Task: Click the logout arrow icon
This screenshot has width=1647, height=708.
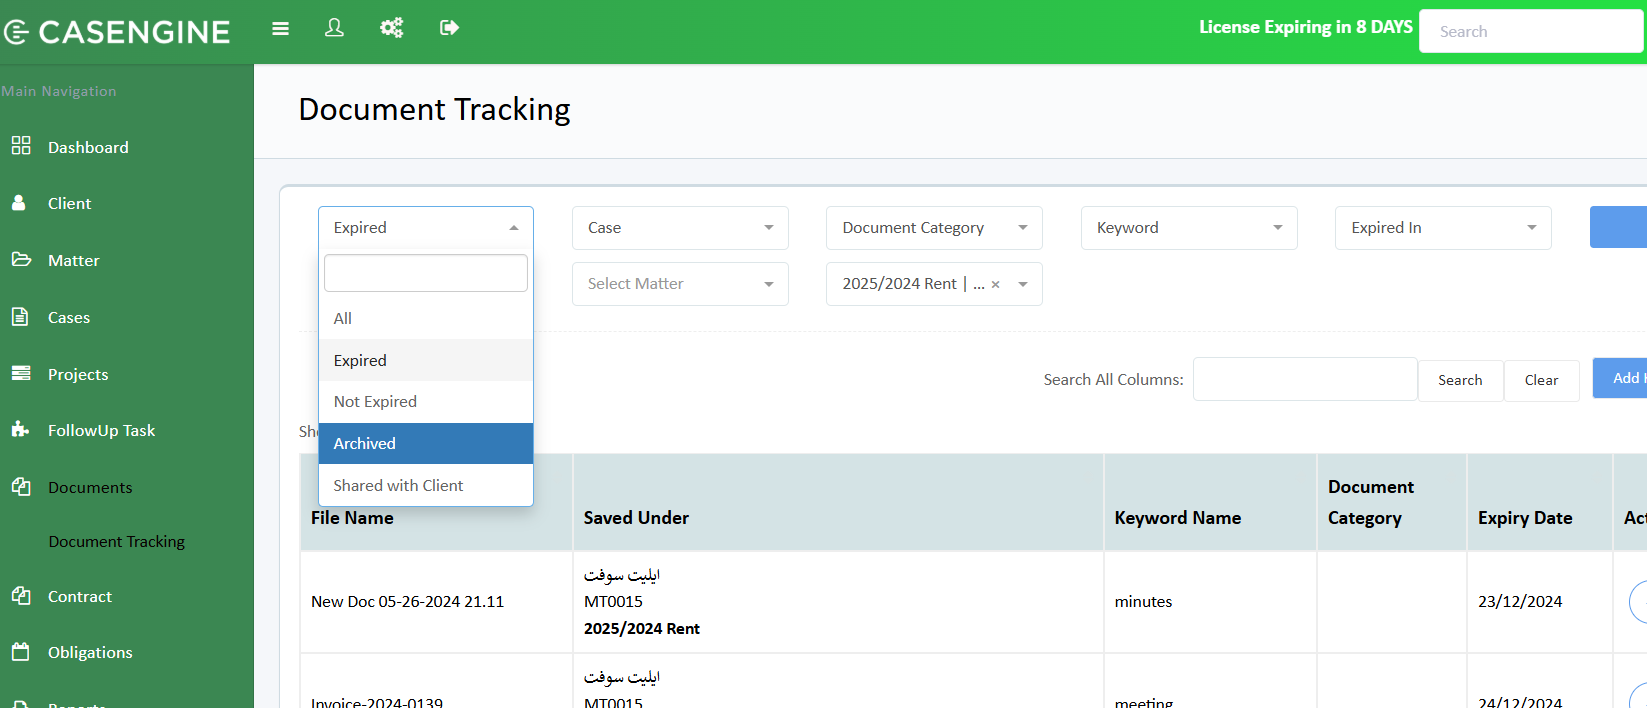Action: coord(449,28)
